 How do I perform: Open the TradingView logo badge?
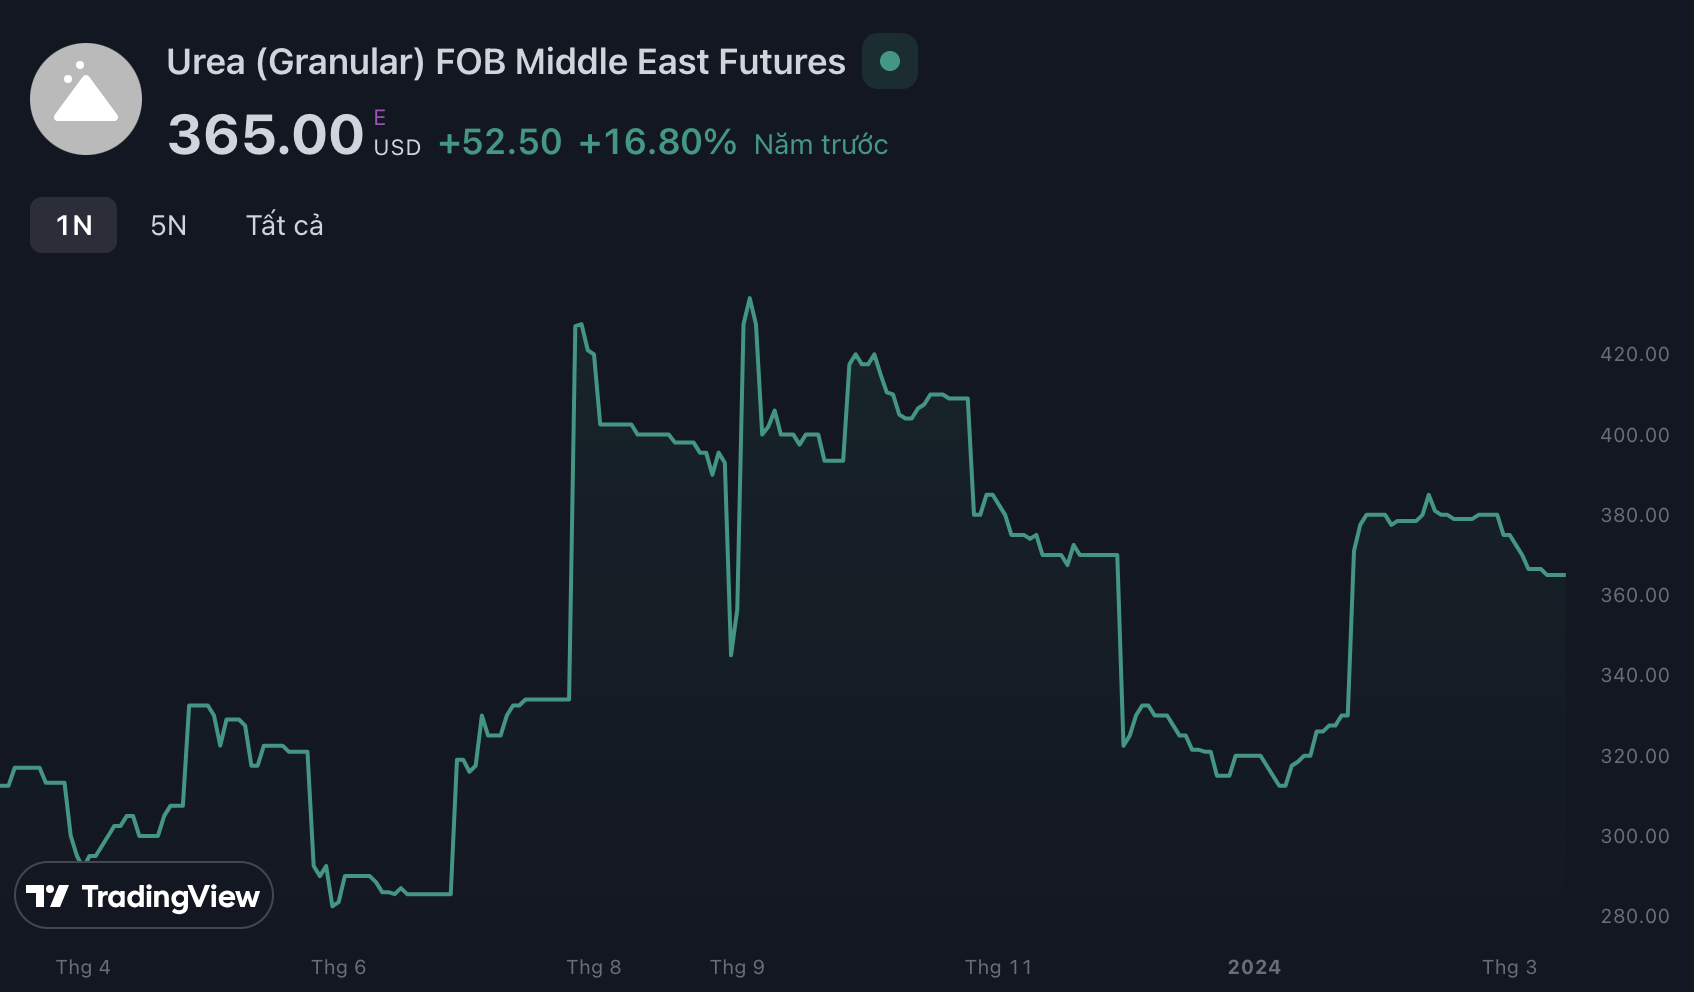point(144,896)
